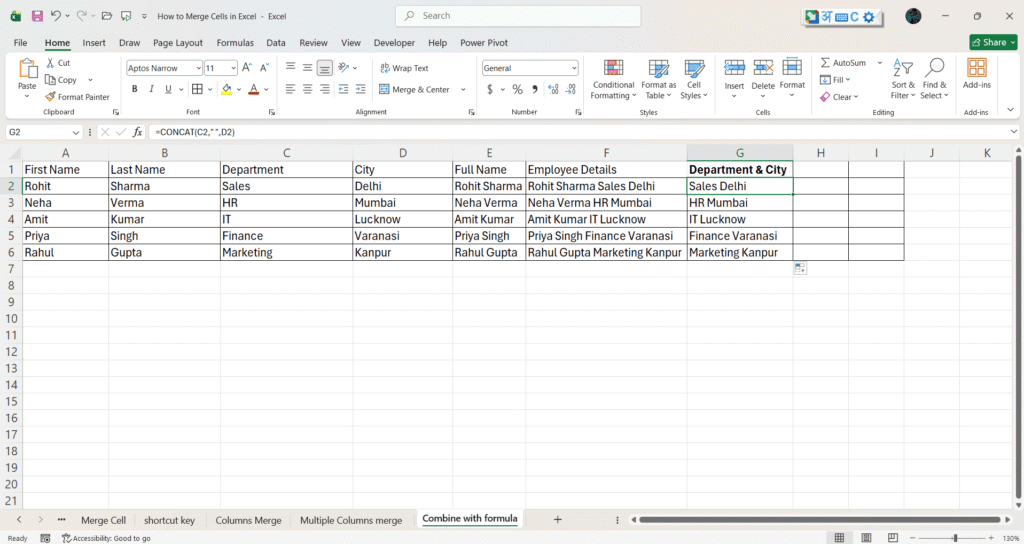This screenshot has height=544, width=1024.
Task: Click the Insert Function fx icon
Action: coord(137,132)
